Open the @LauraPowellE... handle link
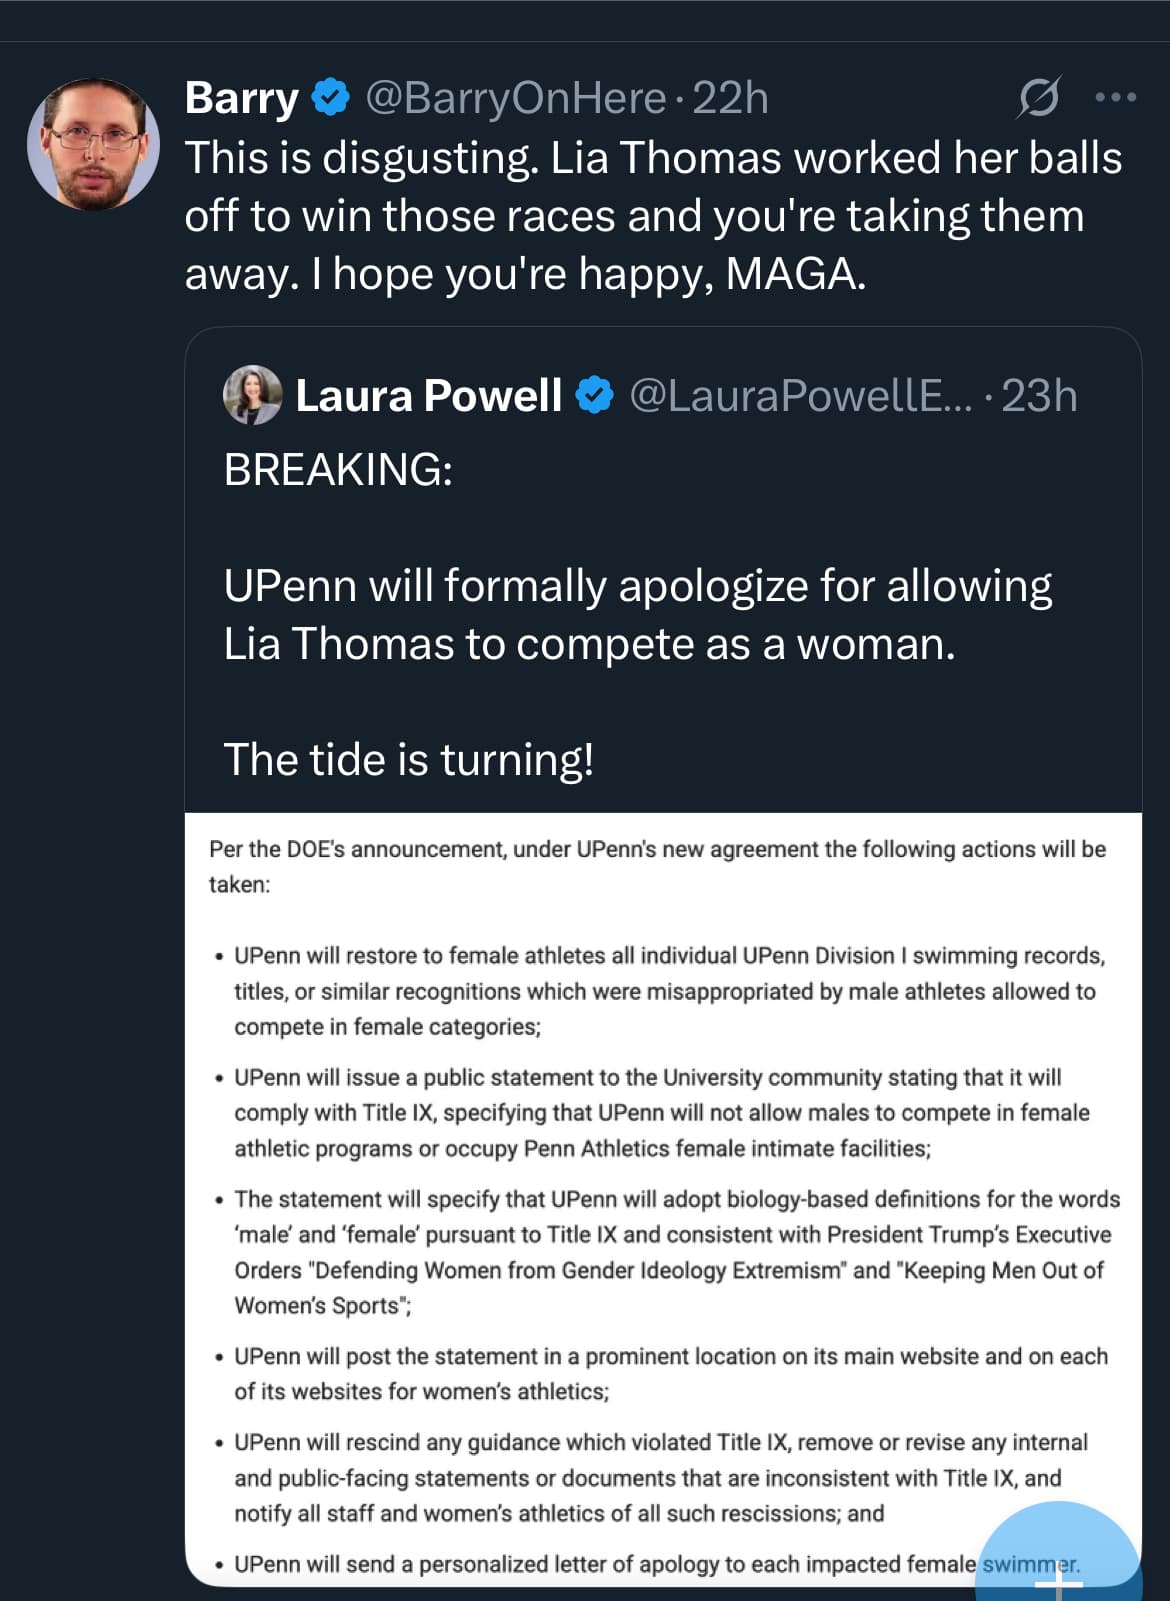The image size is (1170, 1601). (800, 396)
